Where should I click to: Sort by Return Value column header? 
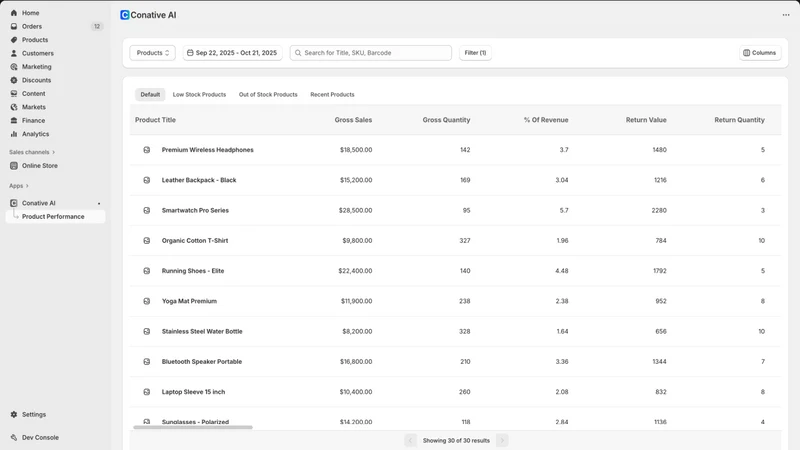click(x=646, y=120)
